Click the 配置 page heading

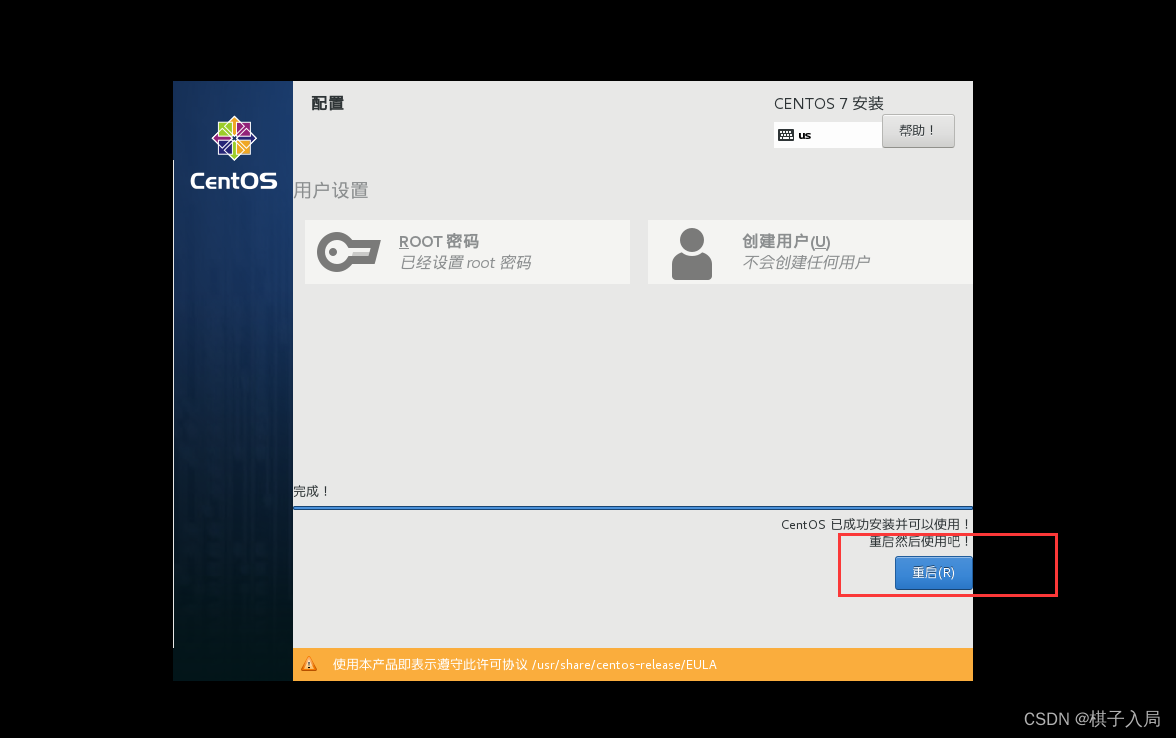coord(328,104)
